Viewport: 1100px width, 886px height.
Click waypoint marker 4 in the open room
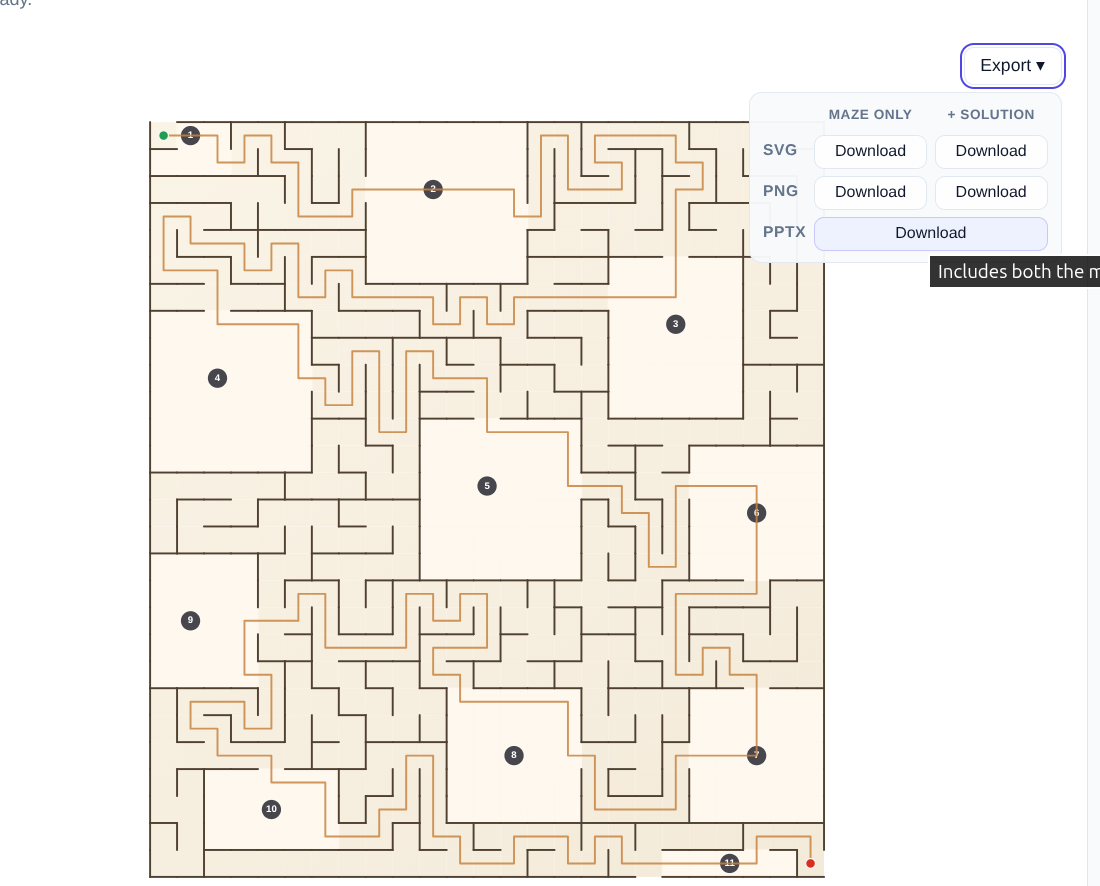217,377
